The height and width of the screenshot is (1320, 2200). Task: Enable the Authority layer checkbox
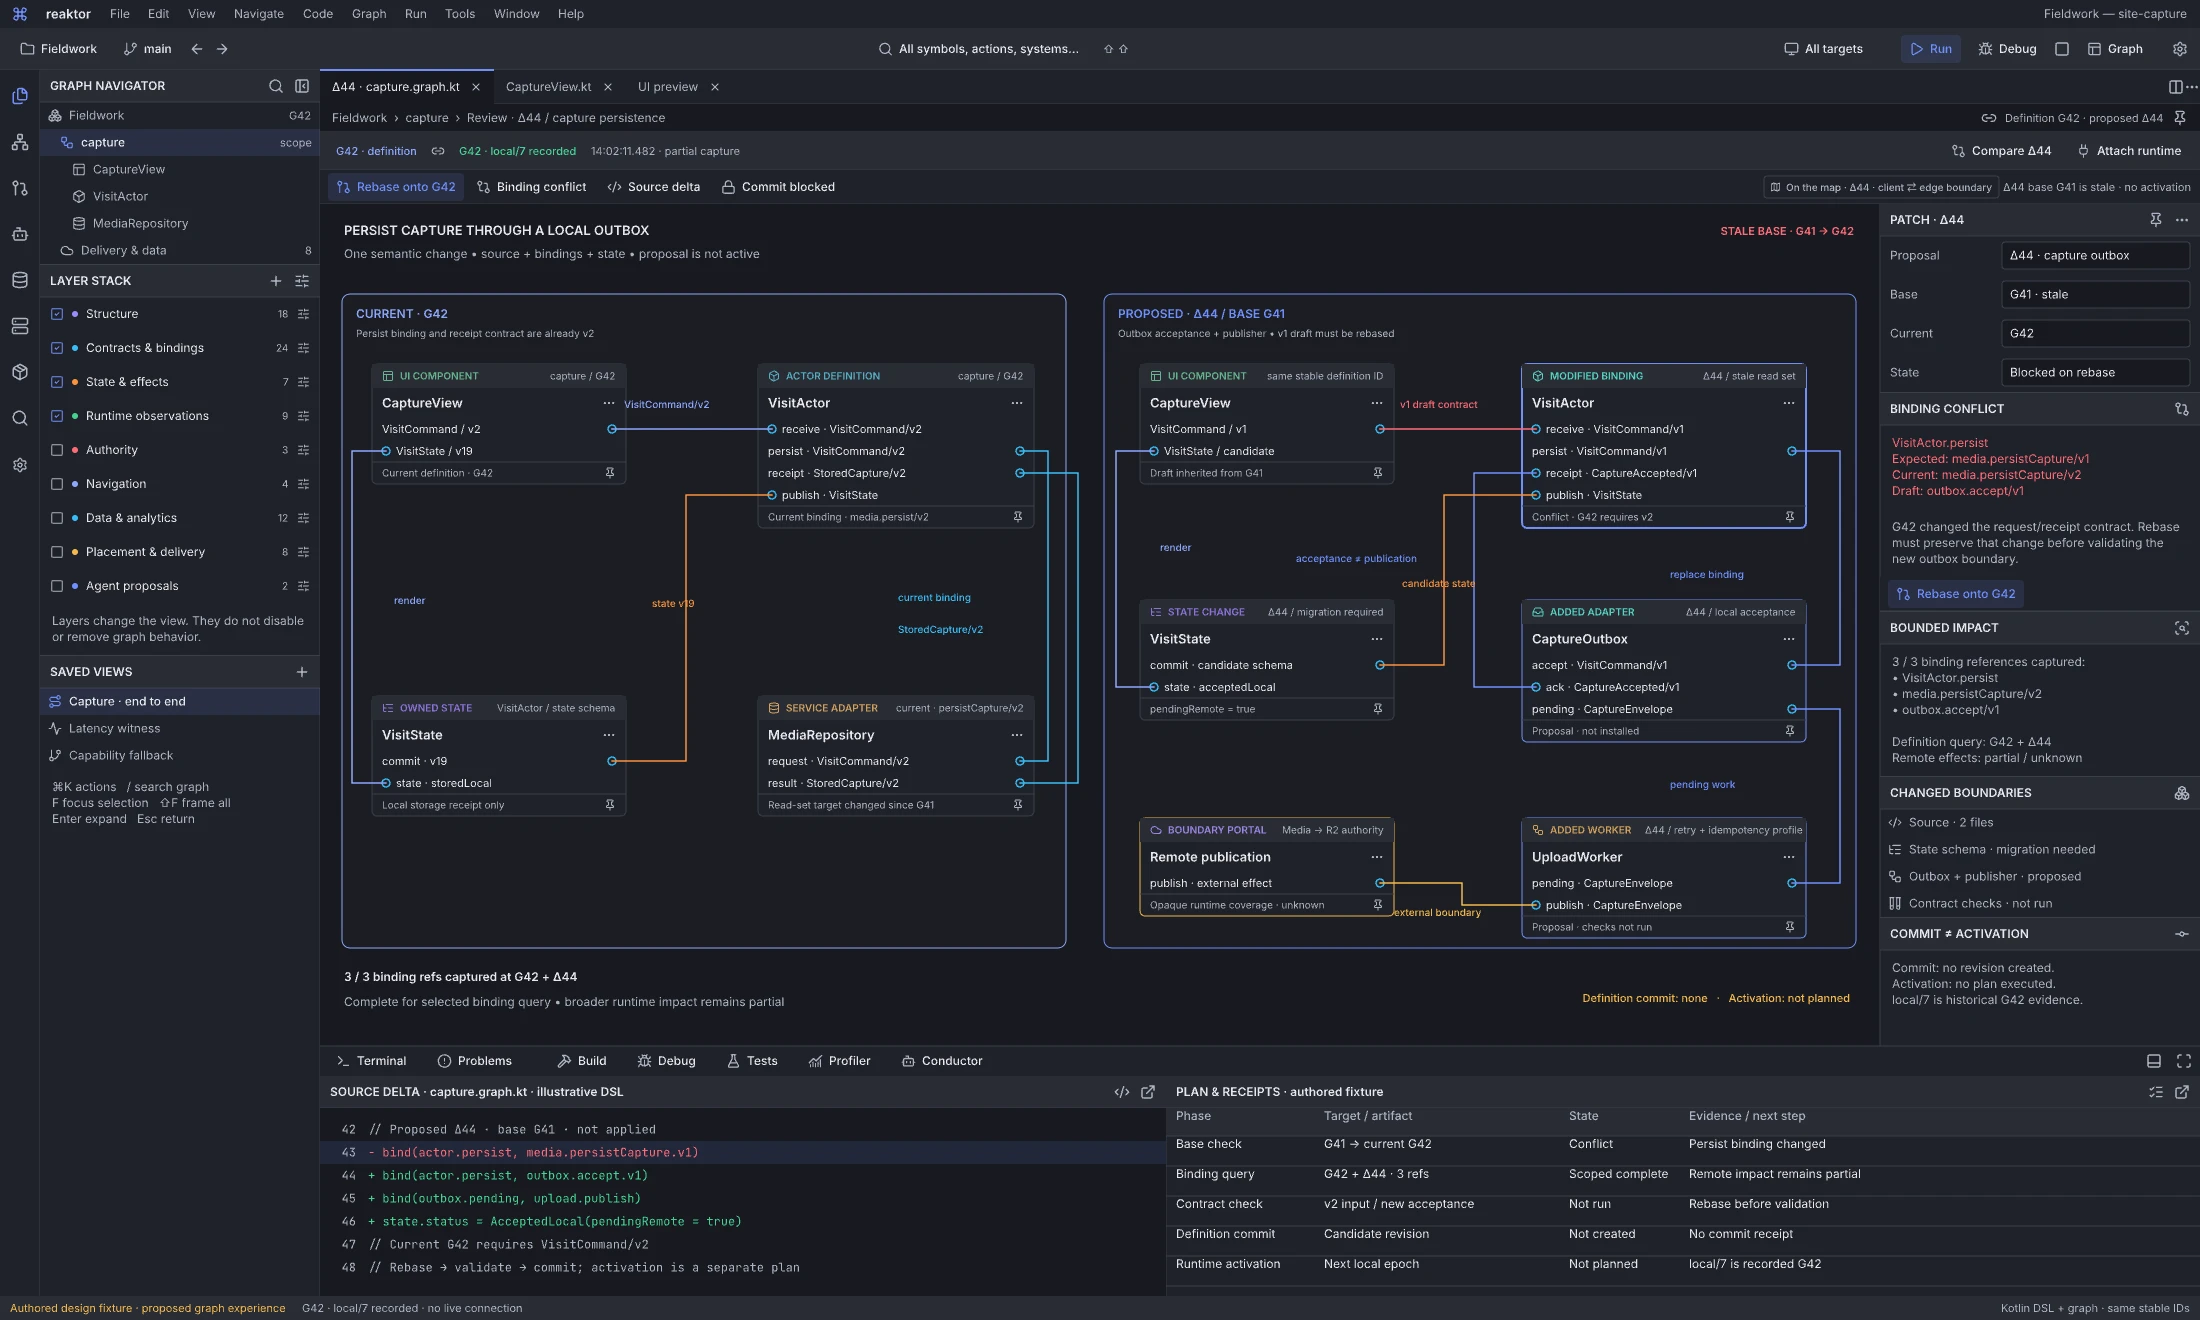[x=57, y=450]
